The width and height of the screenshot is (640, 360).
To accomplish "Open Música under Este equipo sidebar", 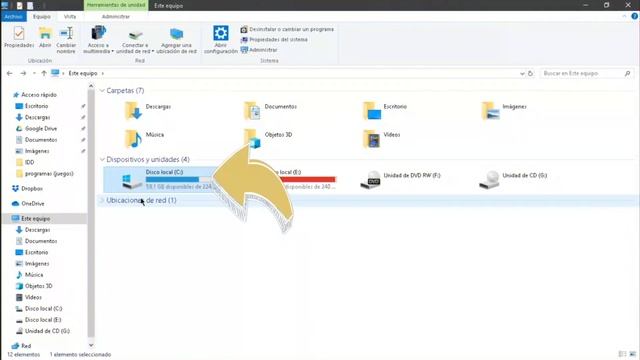I will tap(34, 275).
